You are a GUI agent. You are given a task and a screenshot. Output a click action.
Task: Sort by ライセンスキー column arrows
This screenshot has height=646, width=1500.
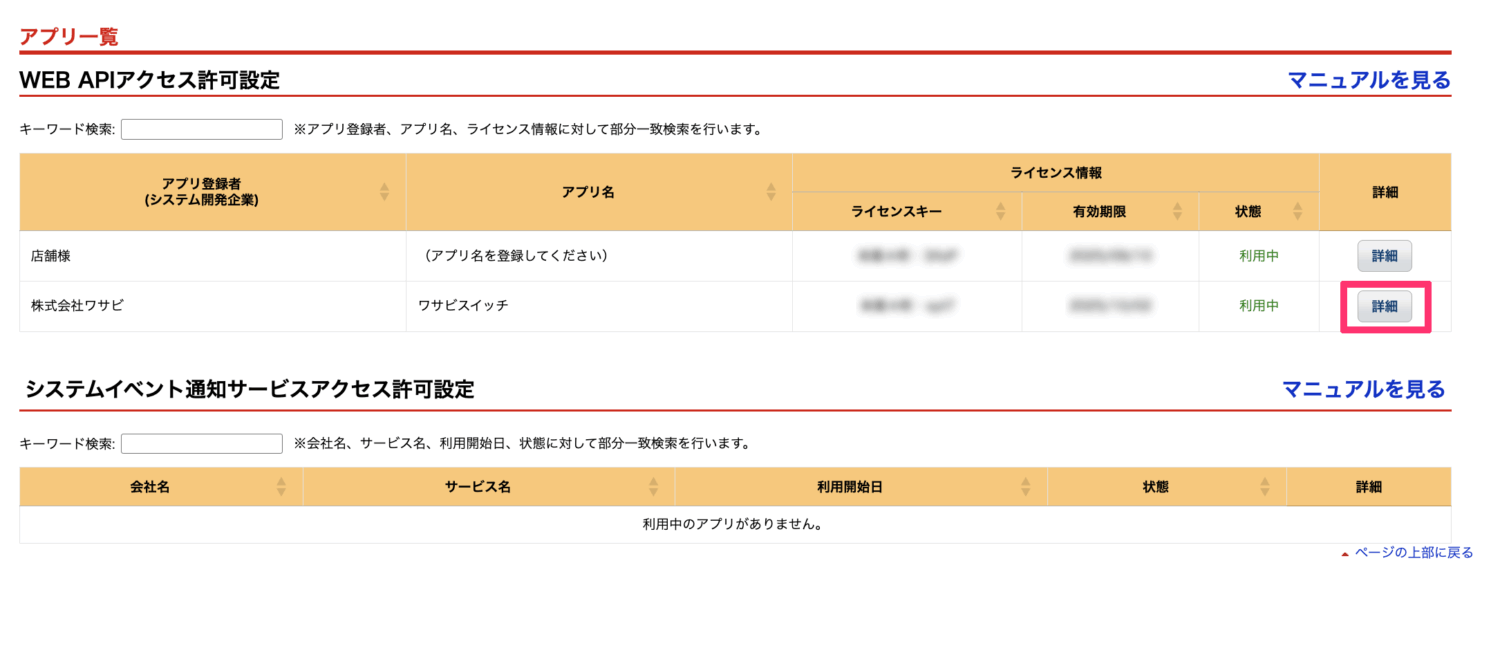click(x=1001, y=211)
